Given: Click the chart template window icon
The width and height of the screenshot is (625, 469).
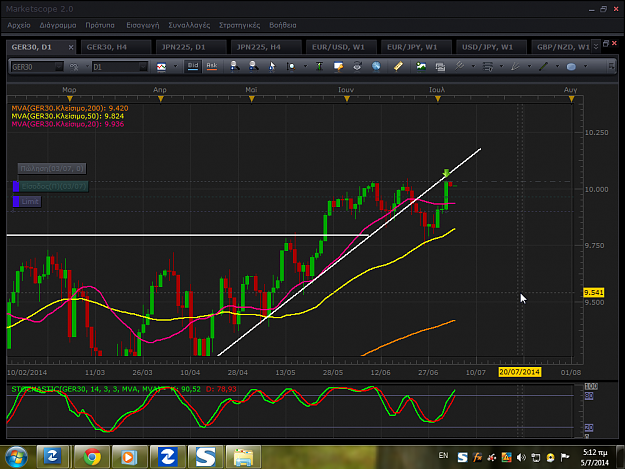Looking at the screenshot, I should 440,67.
